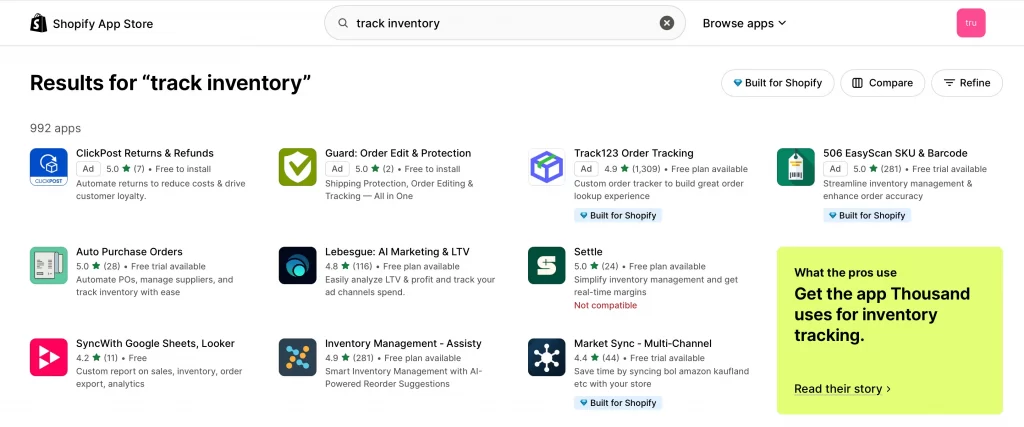Open the Market Sync - Multi-Channel icon
Image resolution: width=1024 pixels, height=427 pixels.
(547, 357)
